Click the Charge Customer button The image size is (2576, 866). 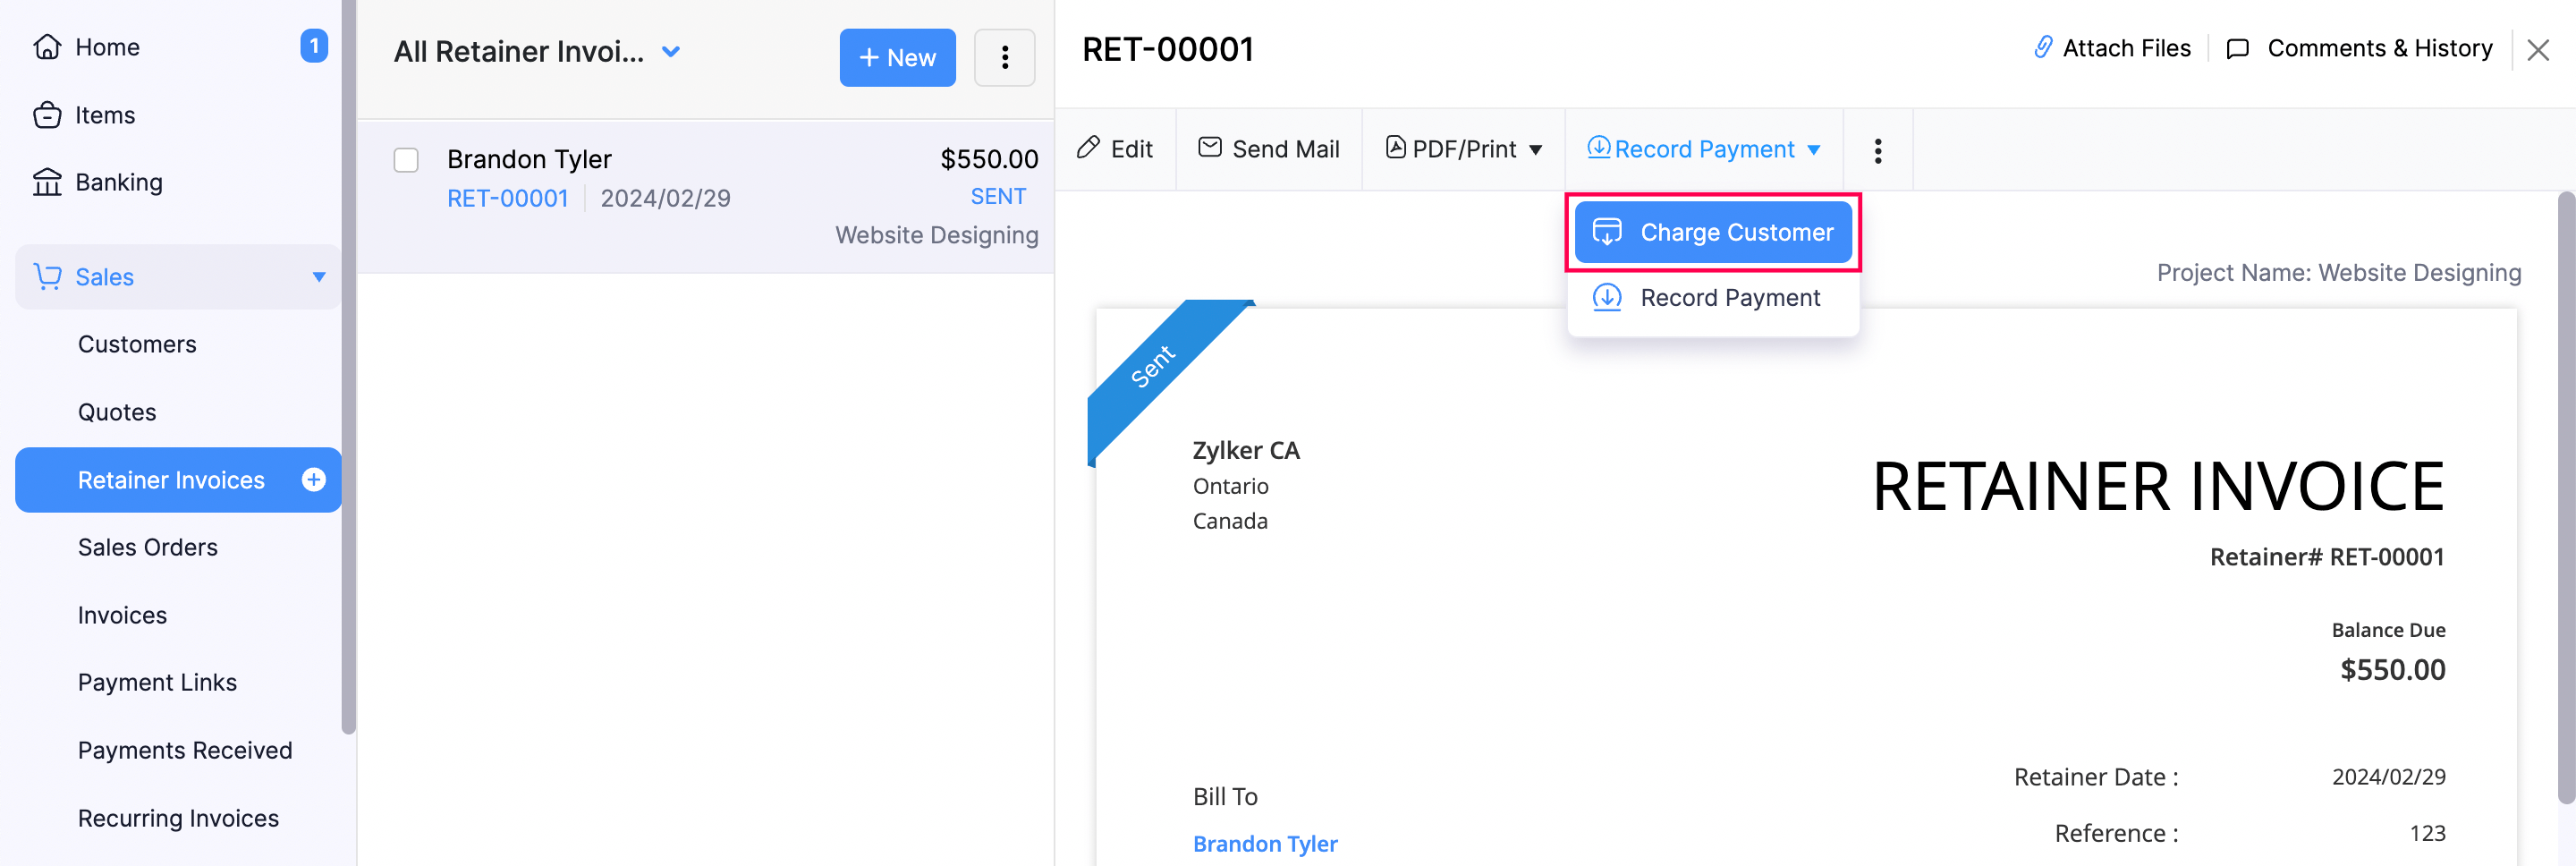[x=1713, y=231]
